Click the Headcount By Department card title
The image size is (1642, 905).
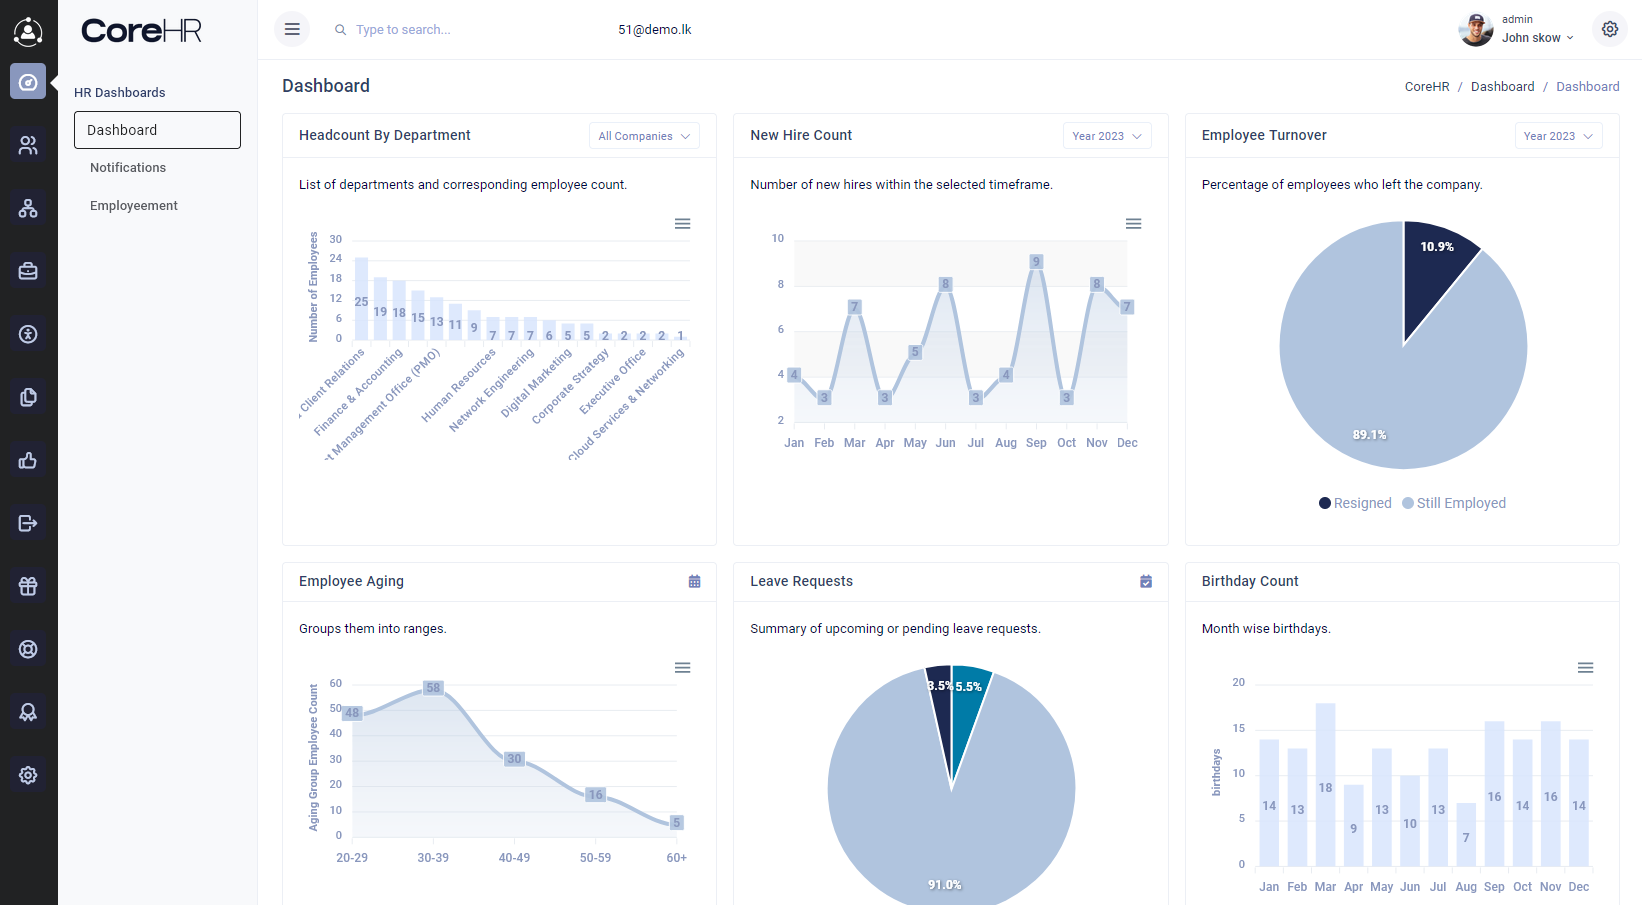click(384, 135)
